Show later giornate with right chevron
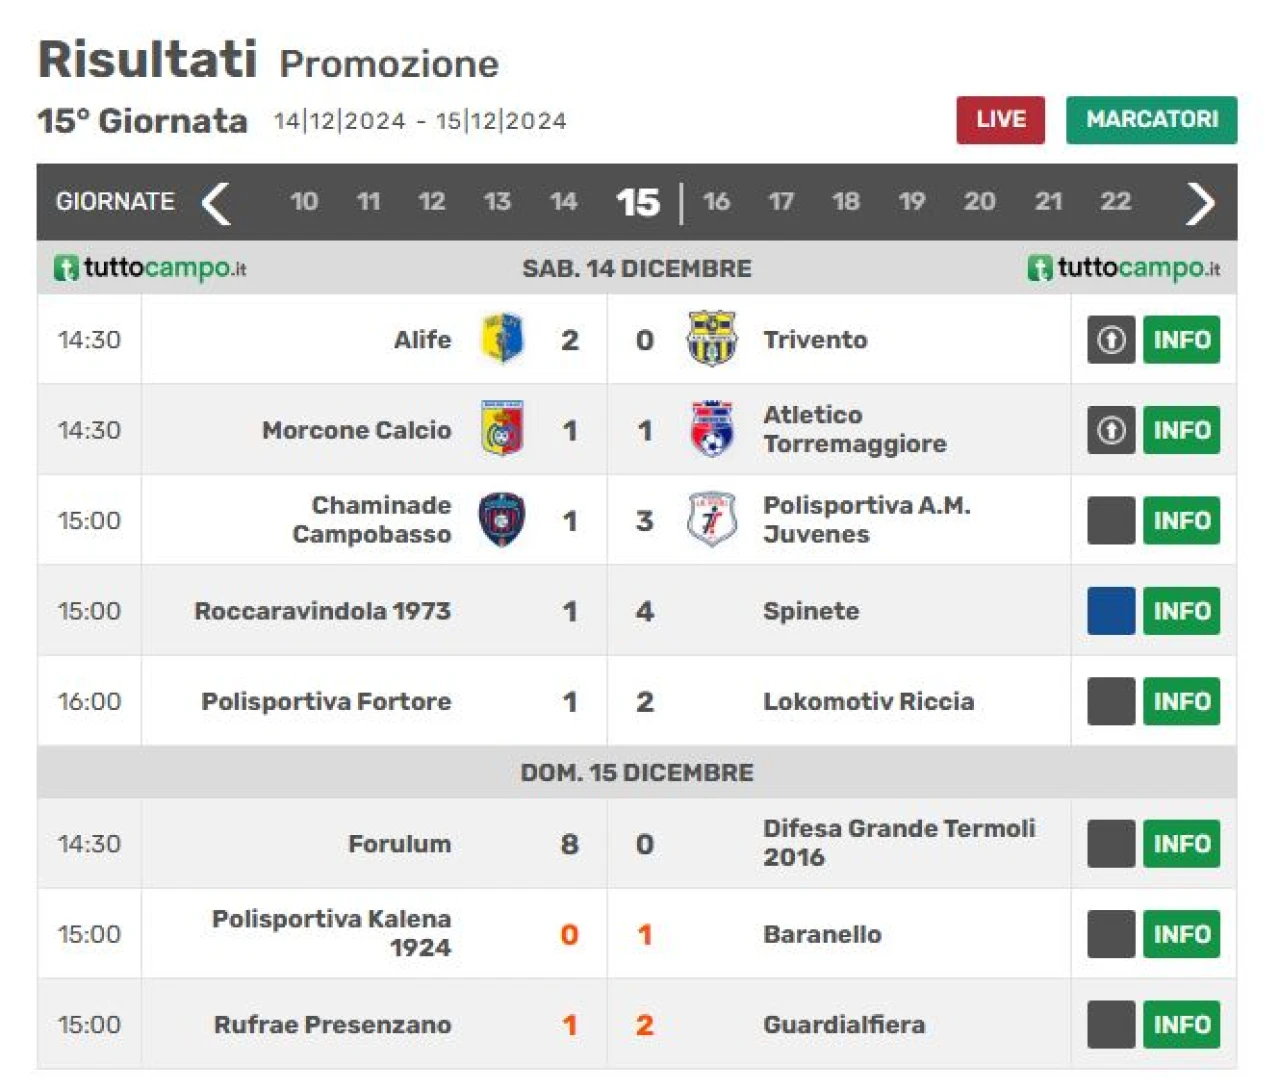 tap(1200, 203)
